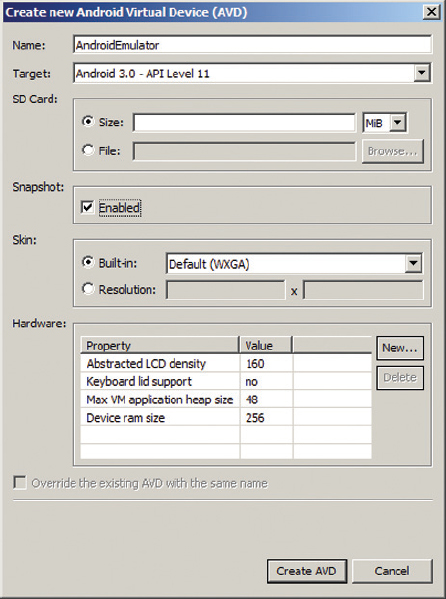This screenshot has width=446, height=599.
Task: Click the Resolution height input field
Action: (363, 290)
